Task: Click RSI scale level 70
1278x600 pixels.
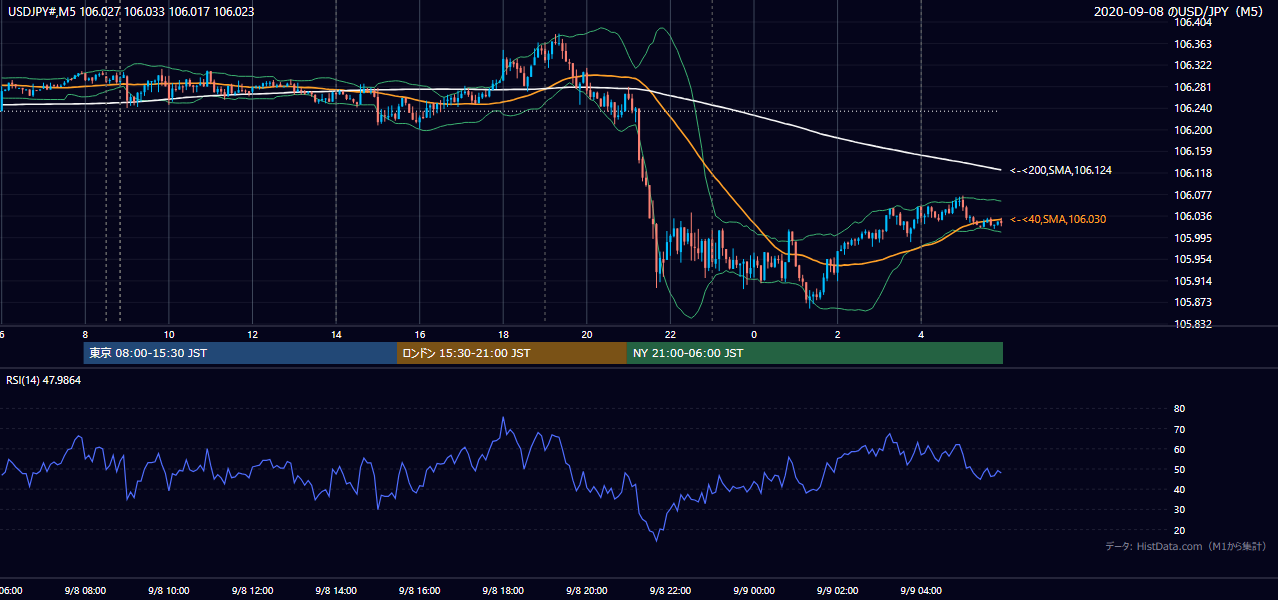Action: (1179, 429)
